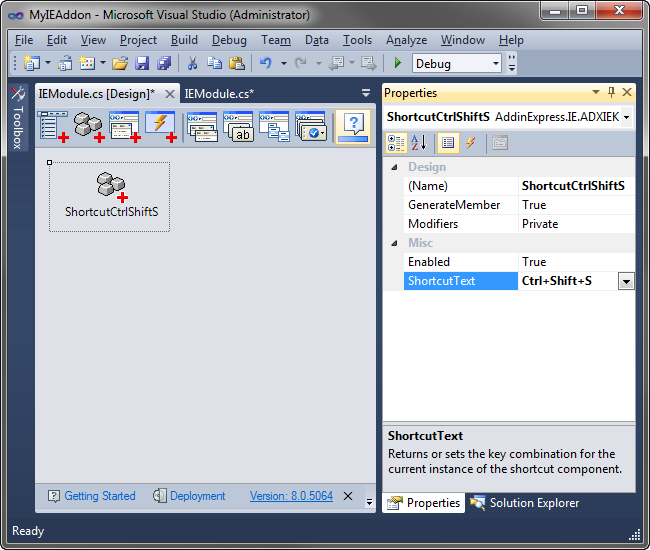Click the New Project toolbar icon
650x550 pixels.
(x=32, y=63)
